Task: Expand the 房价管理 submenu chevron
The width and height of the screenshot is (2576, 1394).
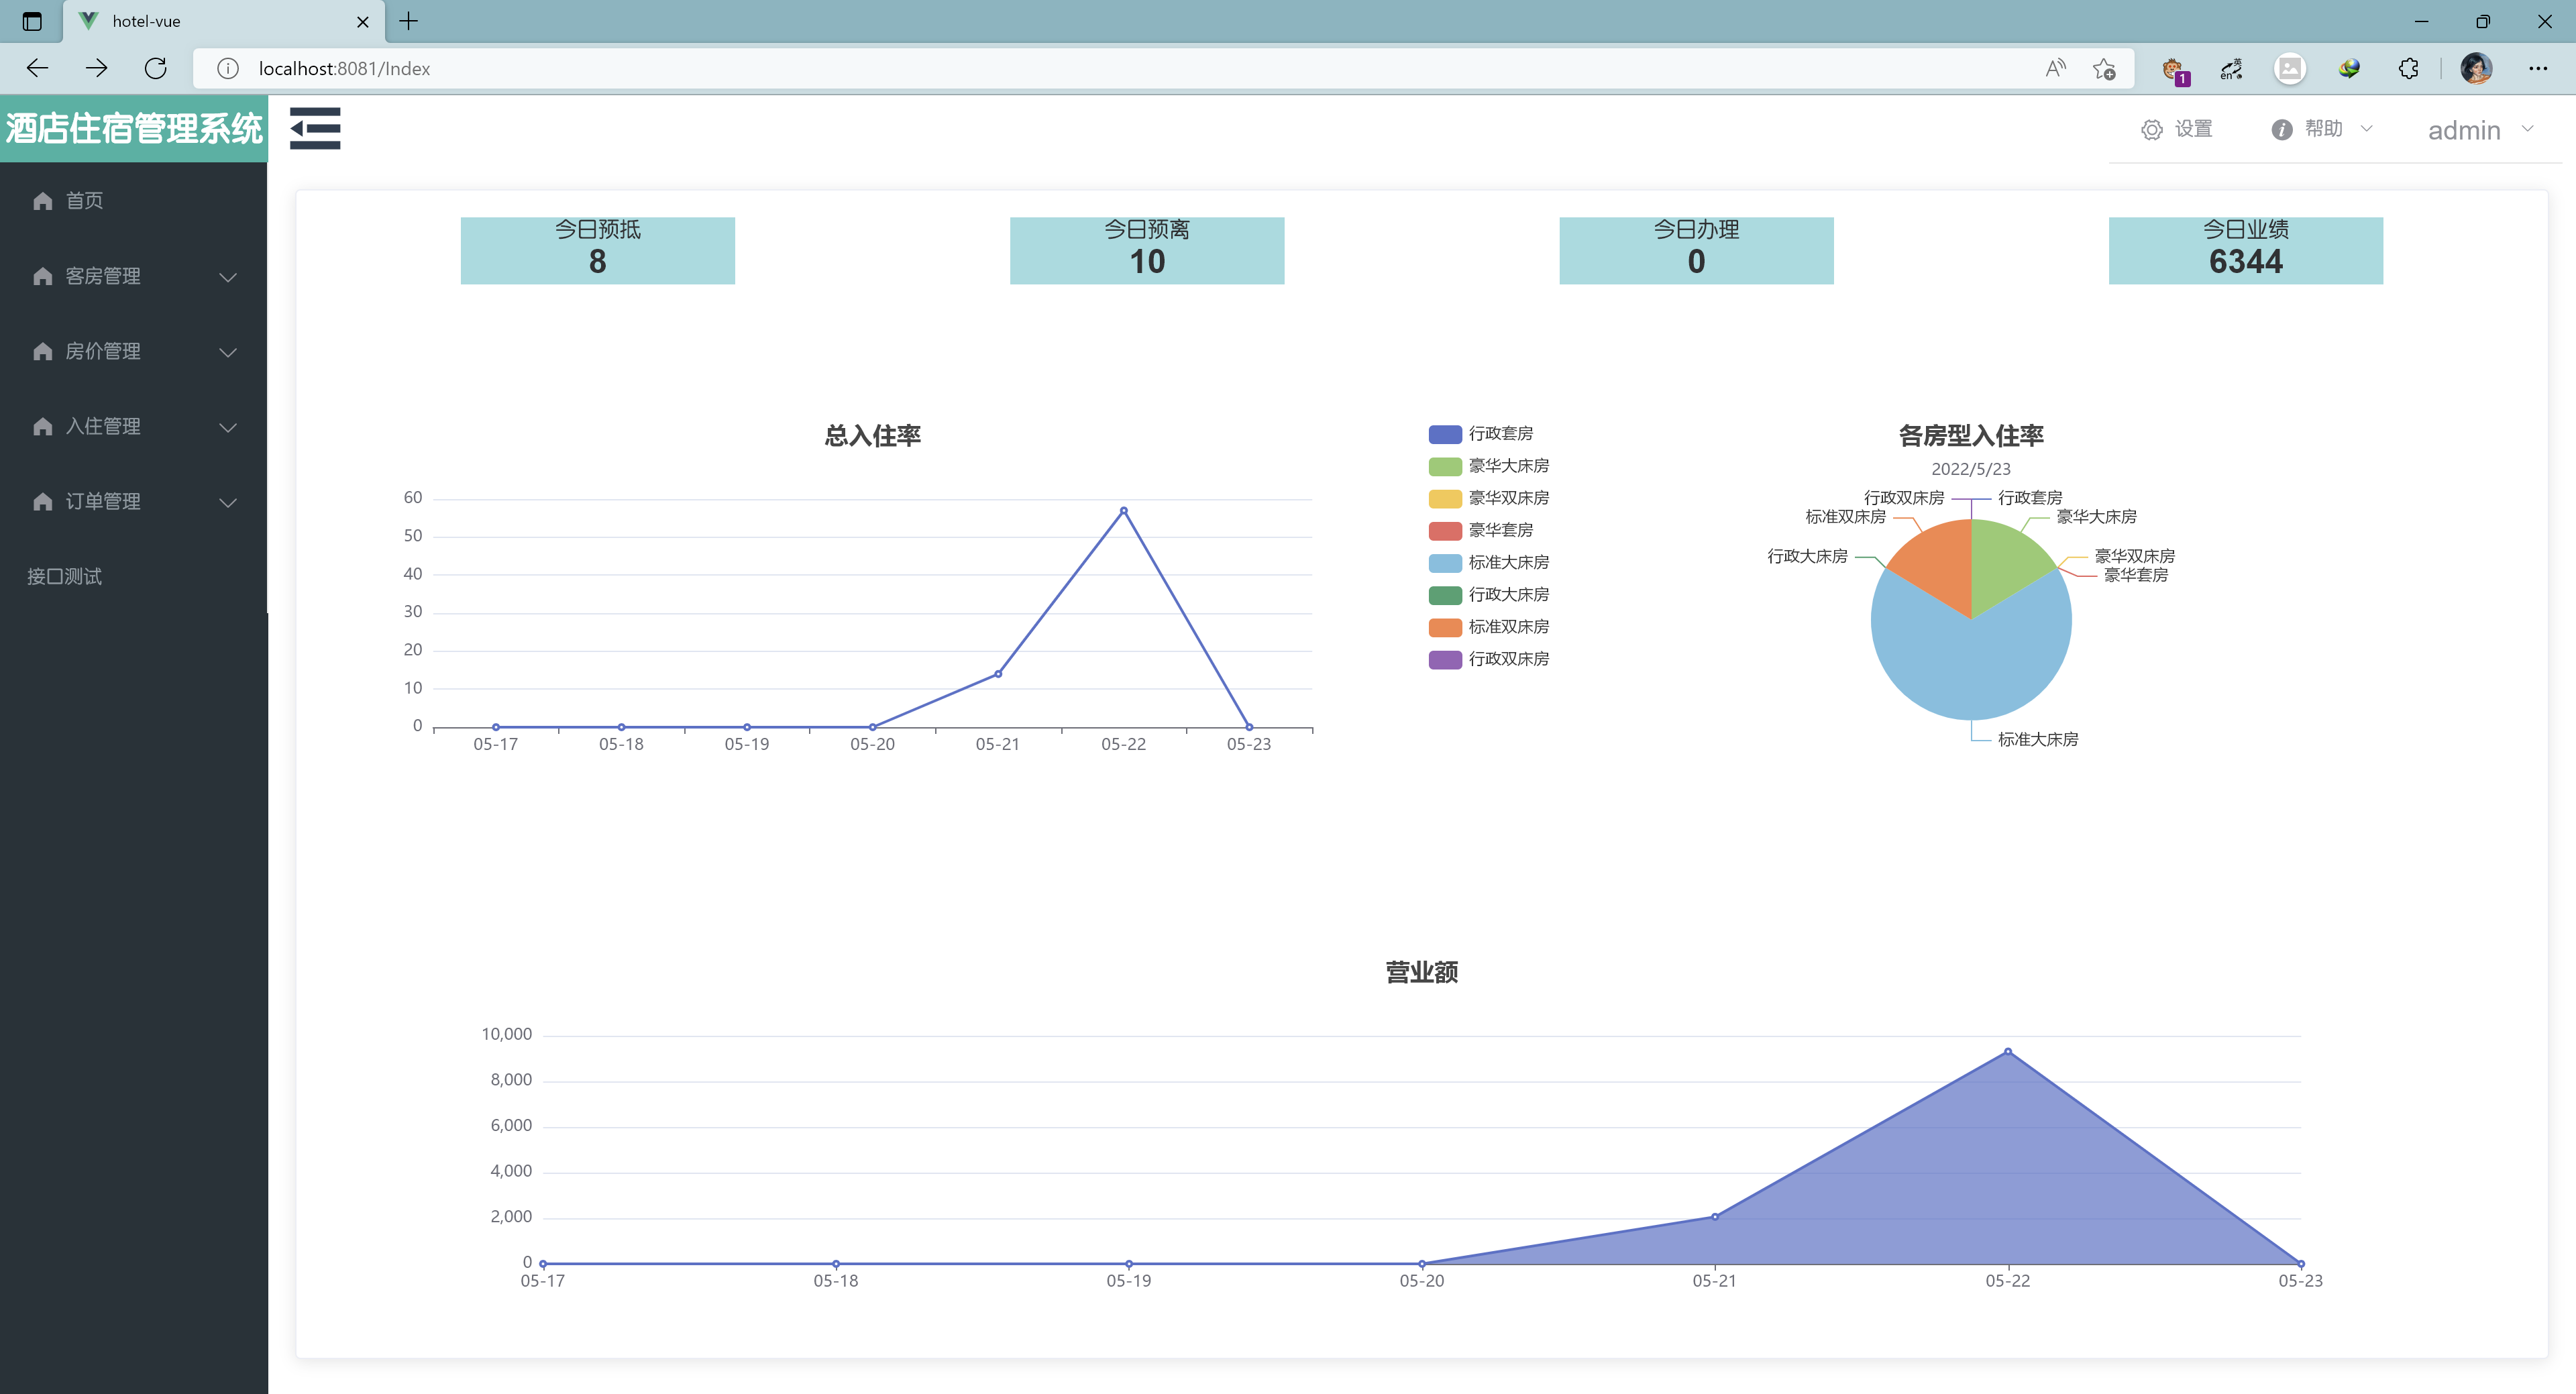Action: [228, 352]
